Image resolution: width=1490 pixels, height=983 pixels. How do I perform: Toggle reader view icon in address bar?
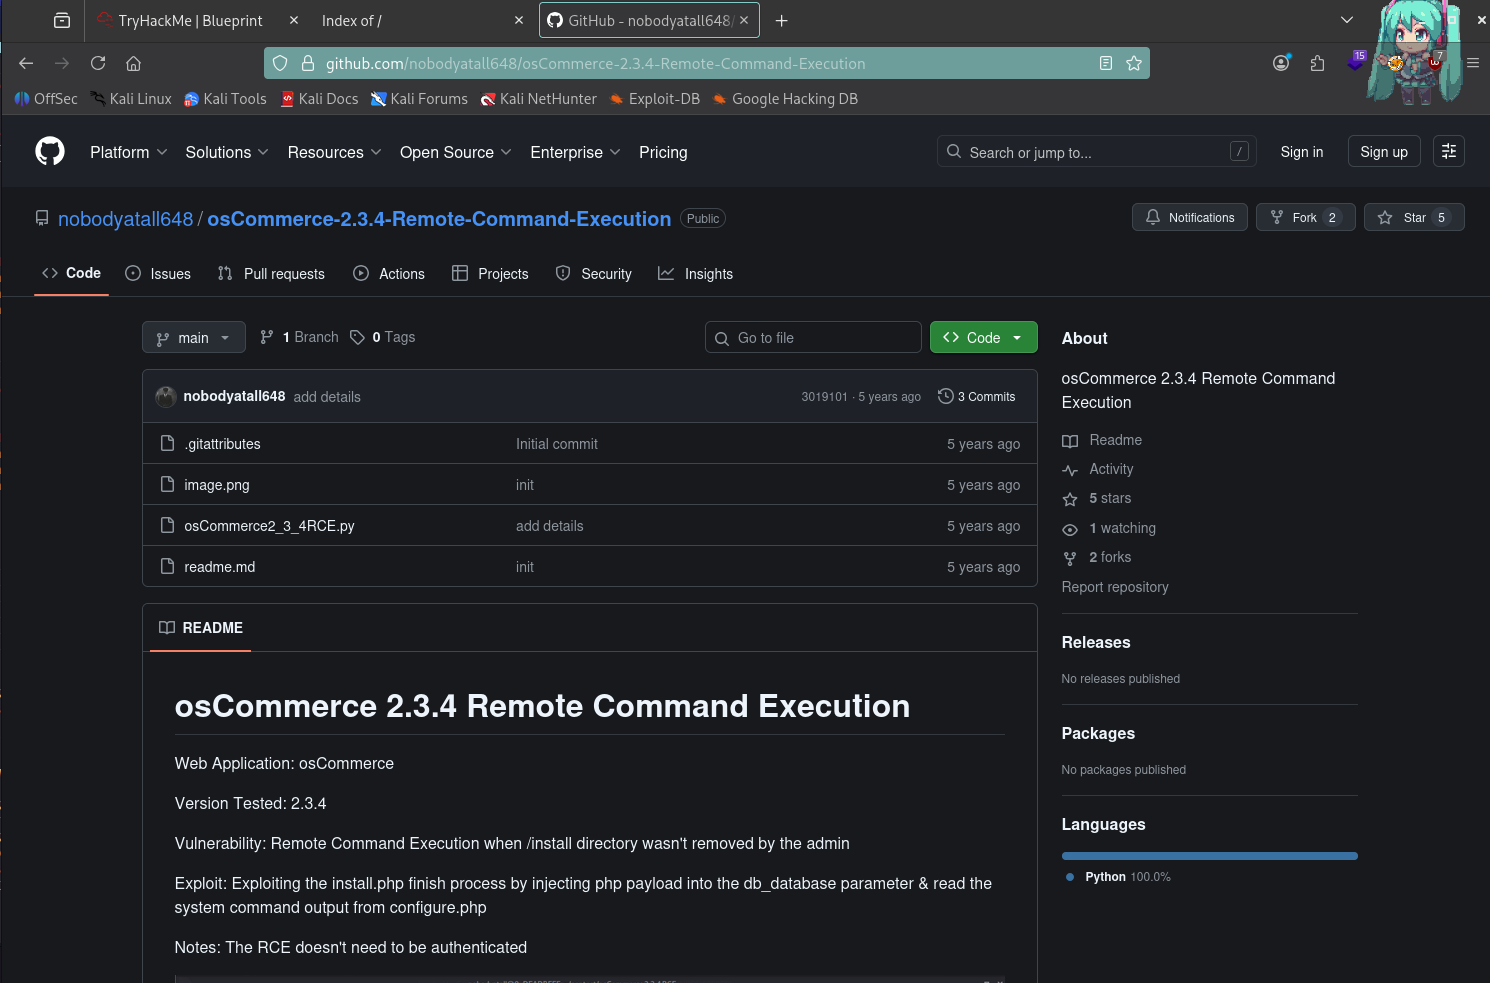(1106, 63)
